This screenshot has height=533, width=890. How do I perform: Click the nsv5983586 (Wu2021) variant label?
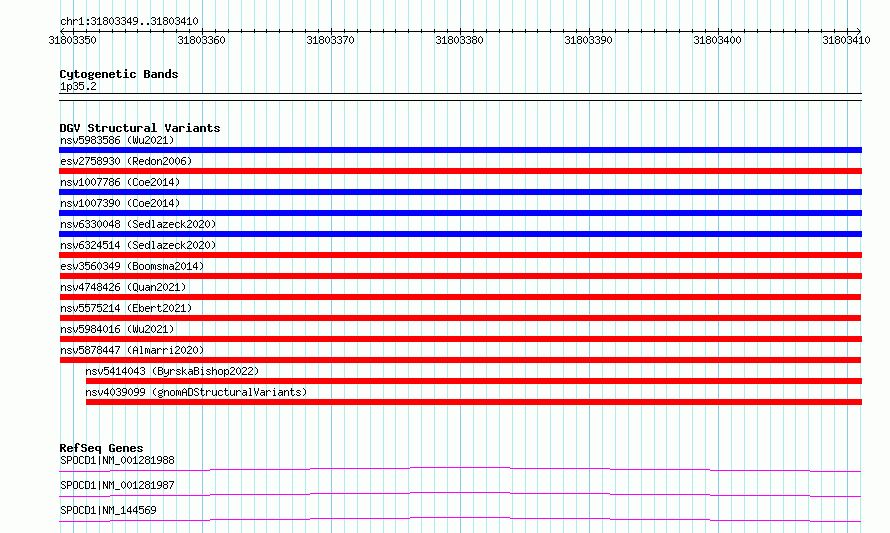(x=117, y=140)
